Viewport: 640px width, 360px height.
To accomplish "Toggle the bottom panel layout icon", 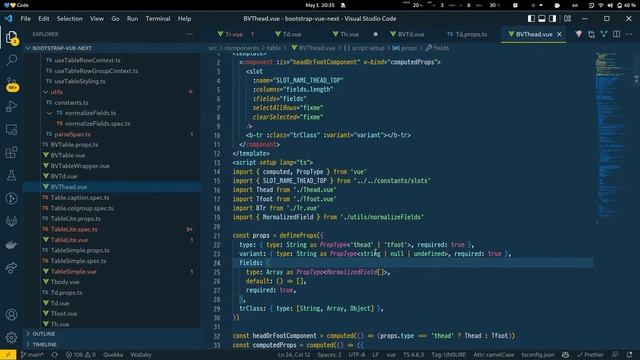I will click(x=542, y=19).
